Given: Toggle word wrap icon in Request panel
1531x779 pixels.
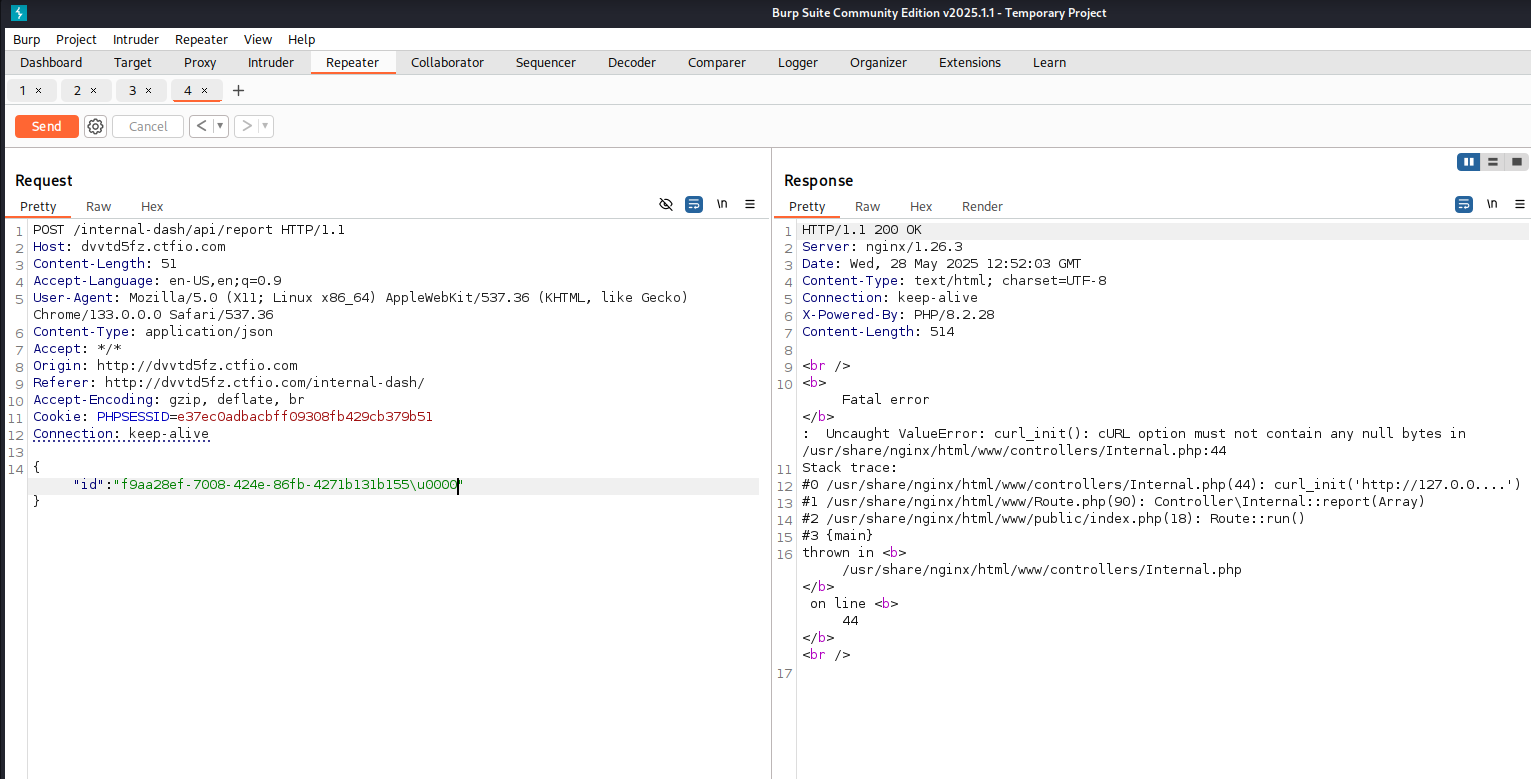Looking at the screenshot, I should click(694, 204).
